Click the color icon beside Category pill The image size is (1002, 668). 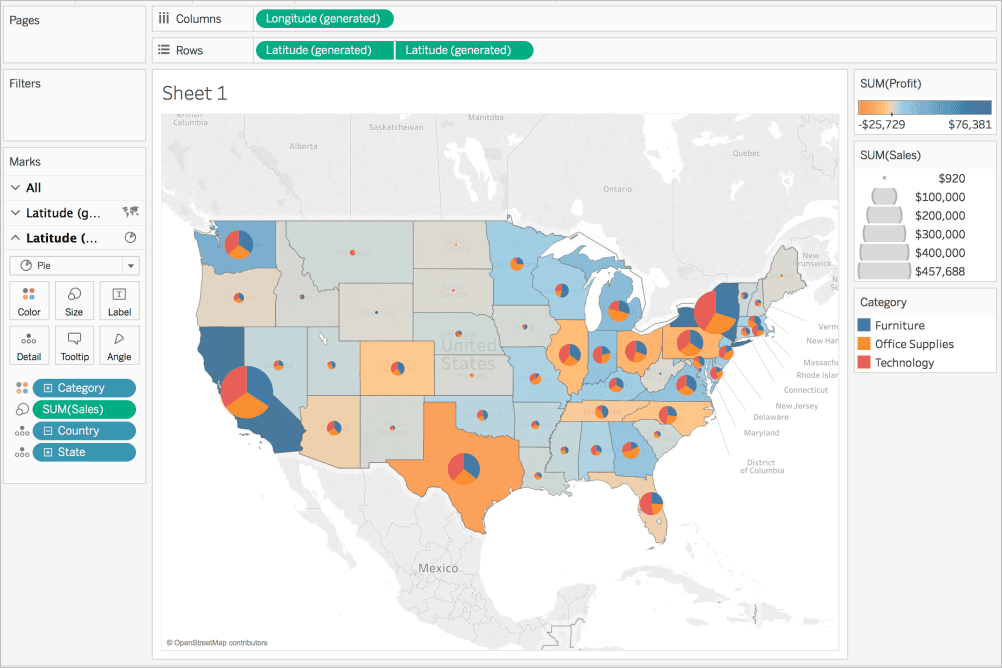tap(21, 388)
